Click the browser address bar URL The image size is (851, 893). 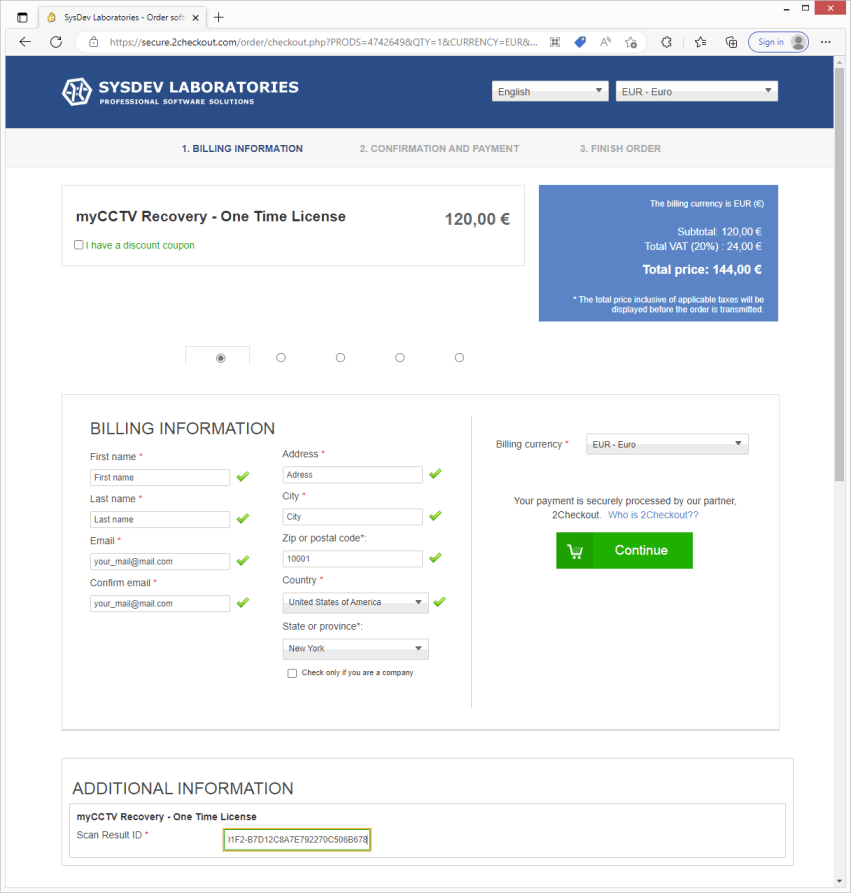[323, 42]
